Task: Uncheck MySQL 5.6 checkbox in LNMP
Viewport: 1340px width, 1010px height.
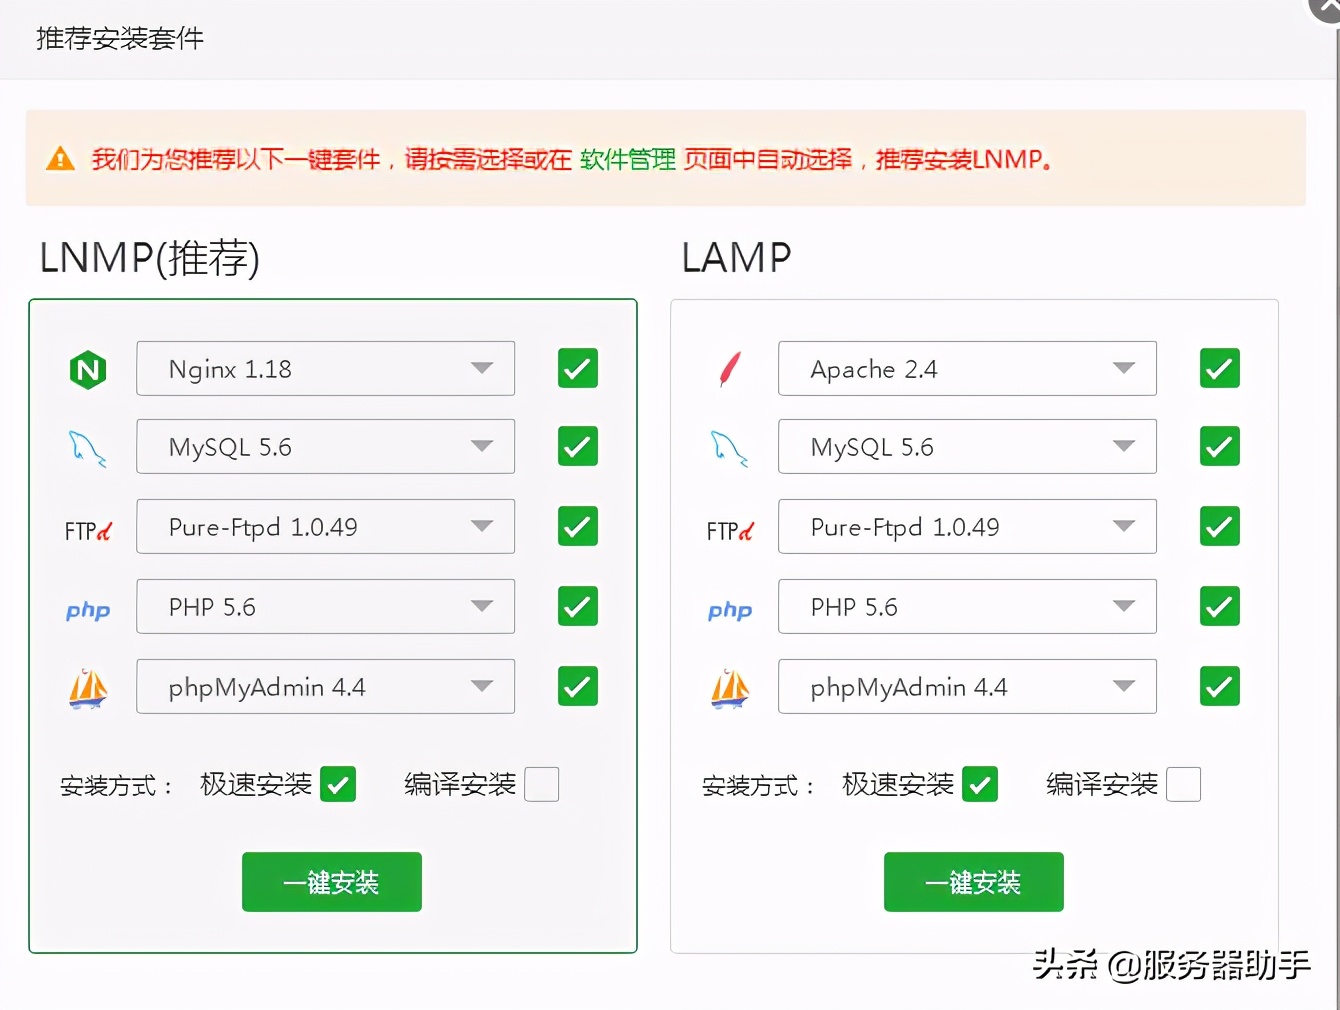Action: (578, 446)
